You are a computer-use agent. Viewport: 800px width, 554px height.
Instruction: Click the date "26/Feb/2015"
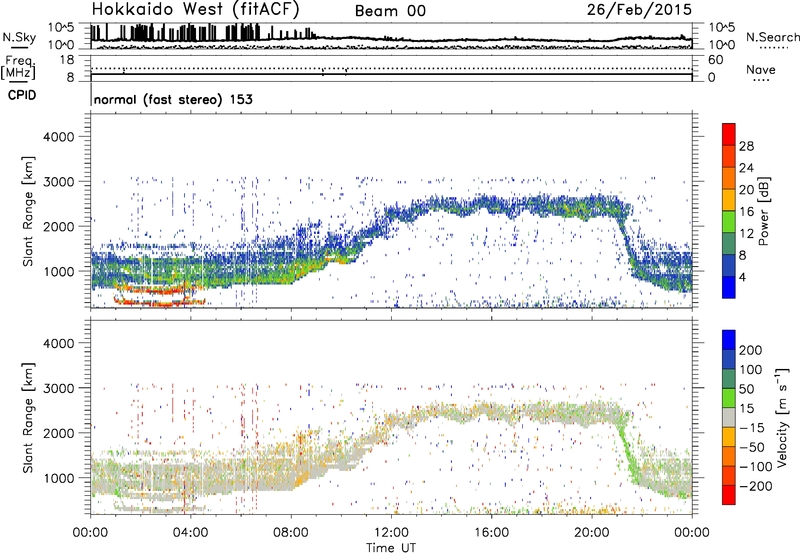click(x=639, y=9)
